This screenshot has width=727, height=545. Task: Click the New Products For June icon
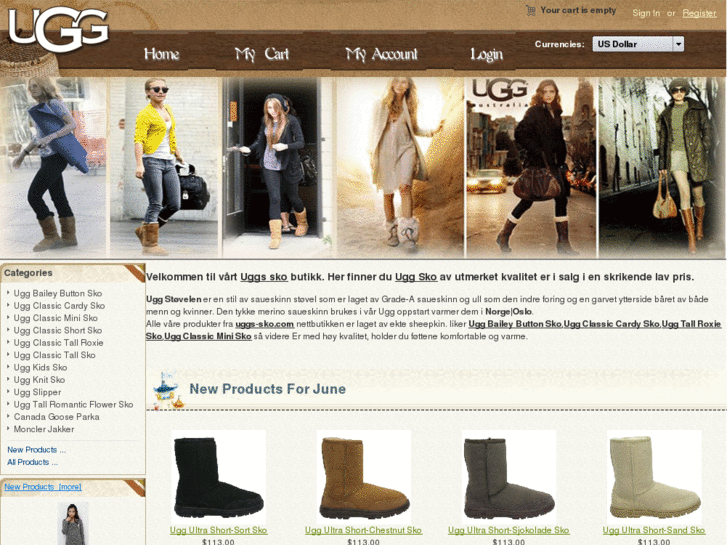tap(167, 391)
